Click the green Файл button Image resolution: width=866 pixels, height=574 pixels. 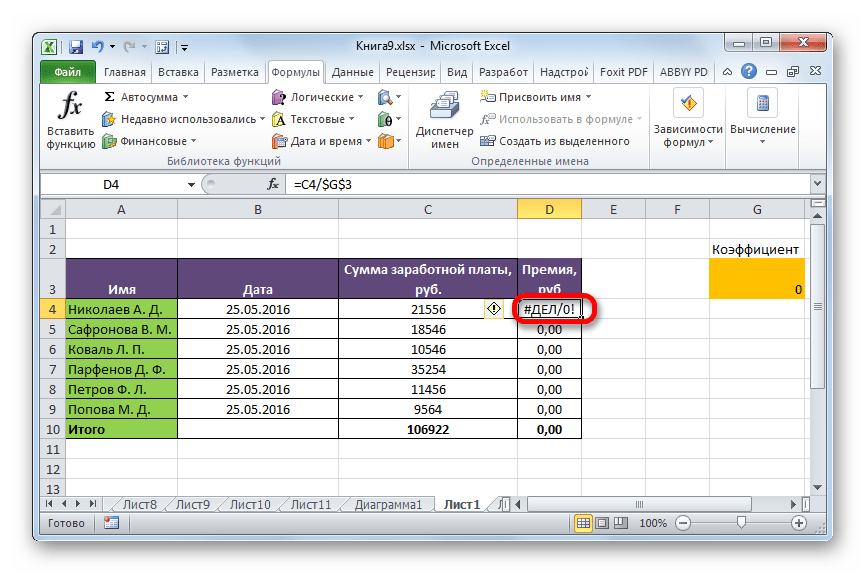click(x=68, y=72)
